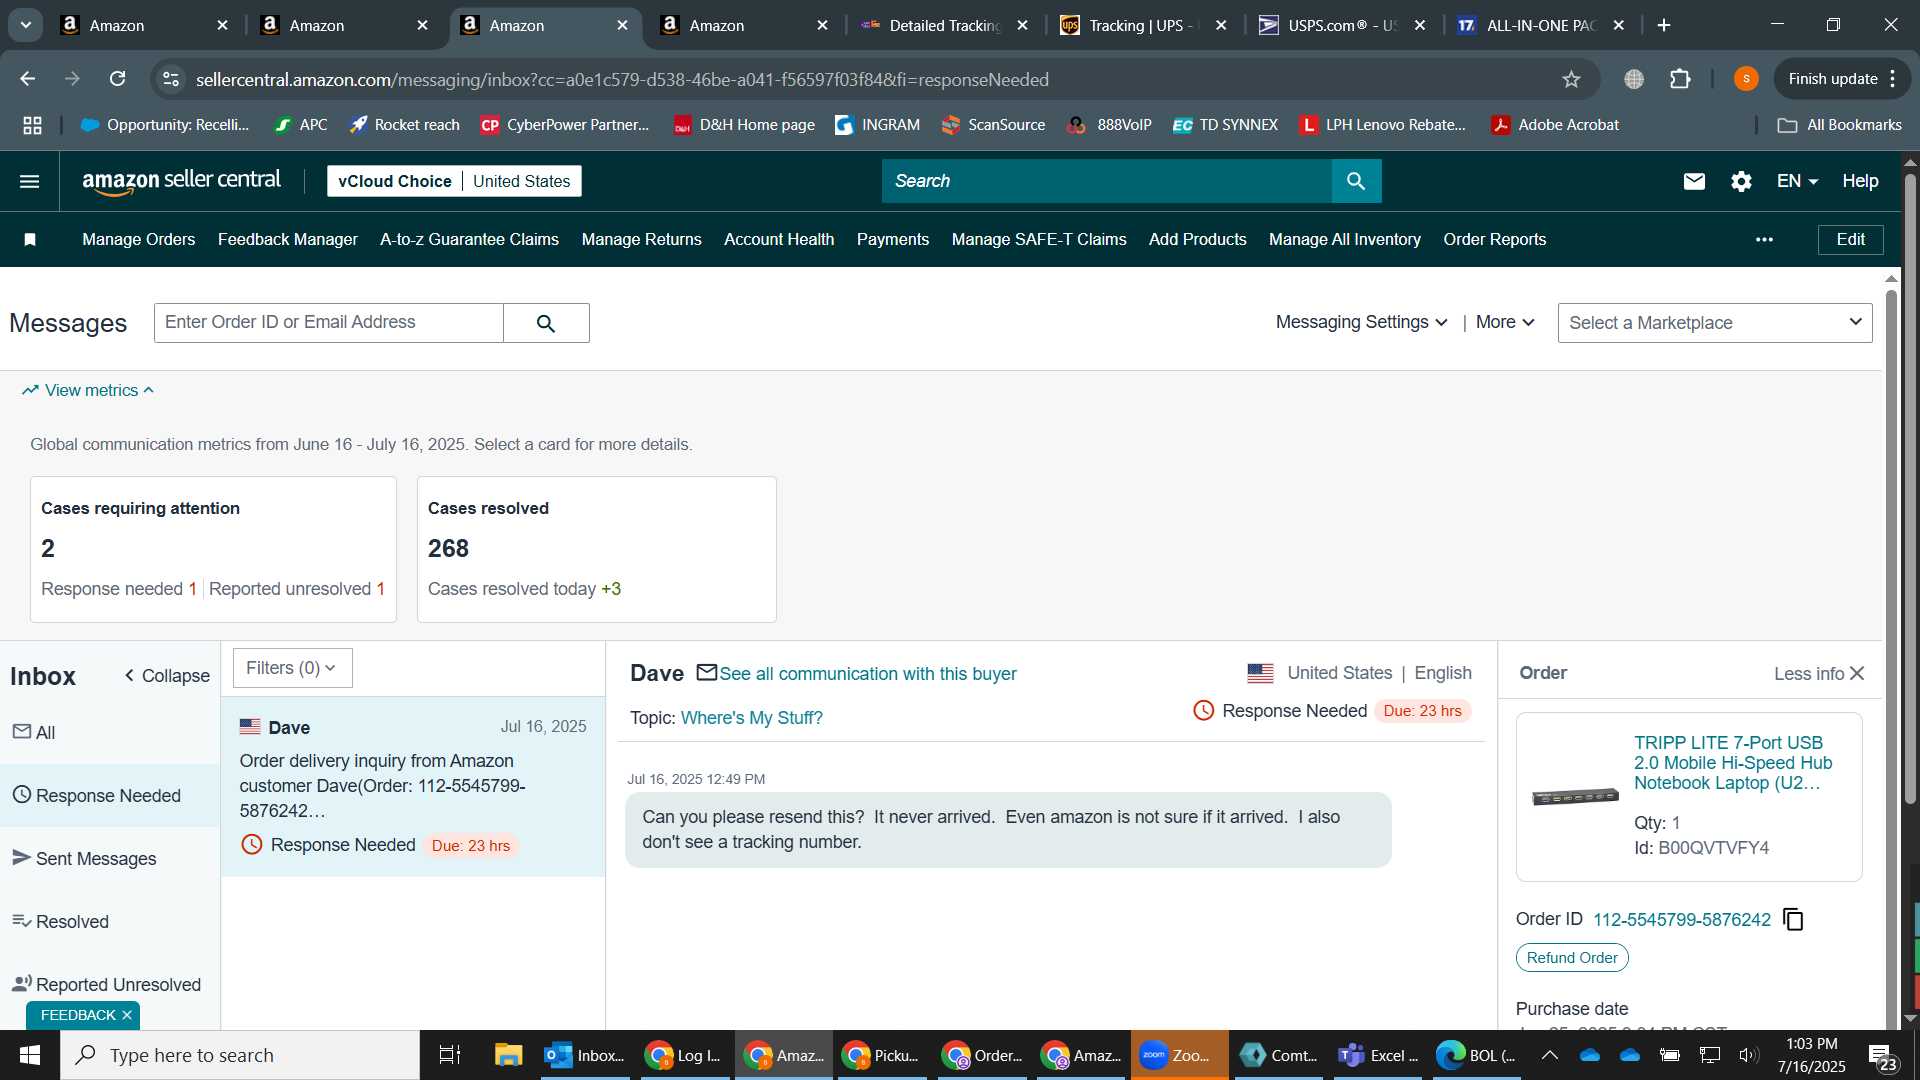The height and width of the screenshot is (1080, 1920).
Task: Click the Edit button in nav bar
Action: pyautogui.click(x=1850, y=240)
